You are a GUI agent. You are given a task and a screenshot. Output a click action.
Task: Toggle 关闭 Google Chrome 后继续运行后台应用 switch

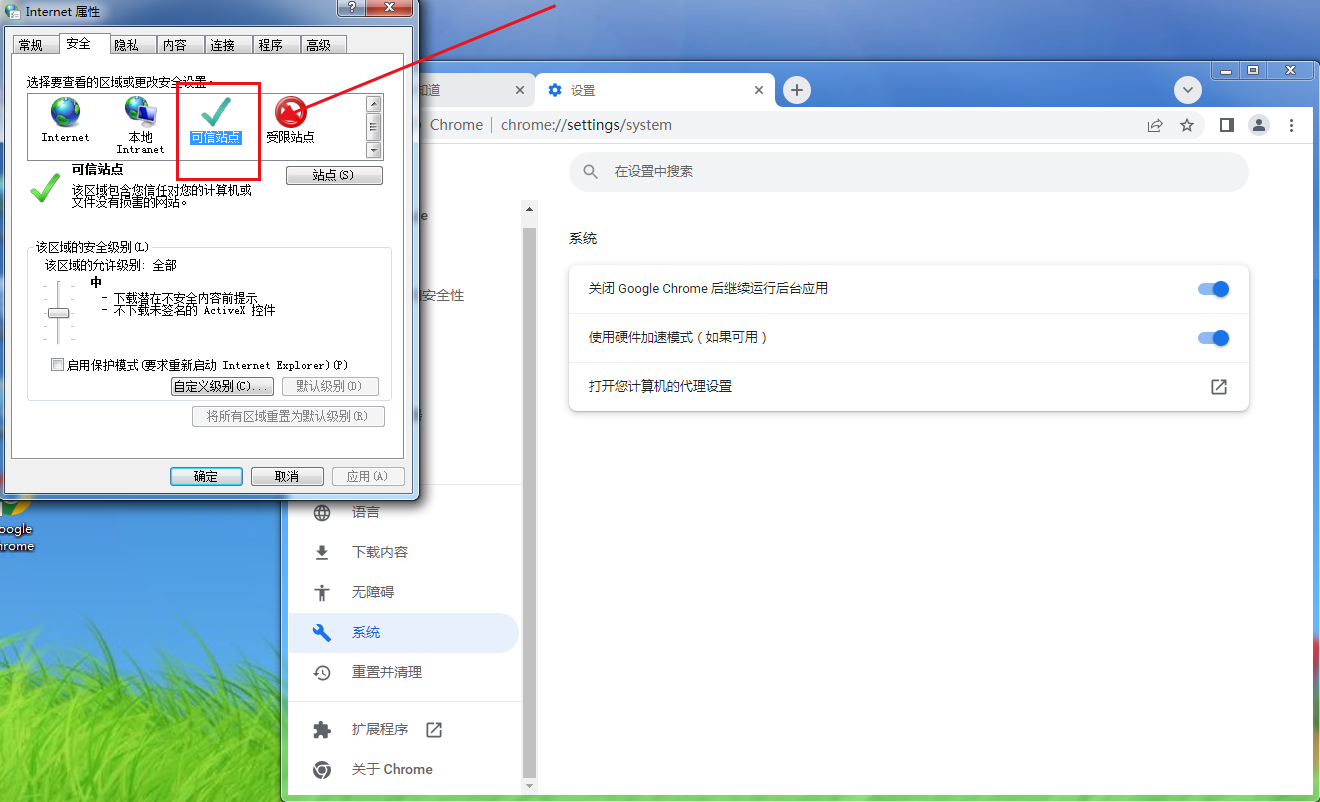(x=1213, y=289)
